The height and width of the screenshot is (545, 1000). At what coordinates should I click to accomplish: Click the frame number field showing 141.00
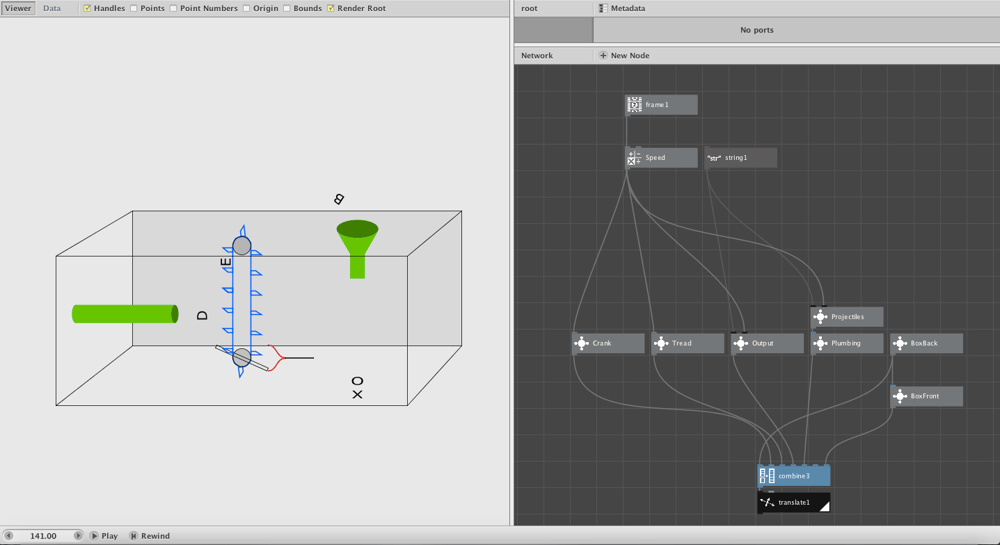[43, 535]
